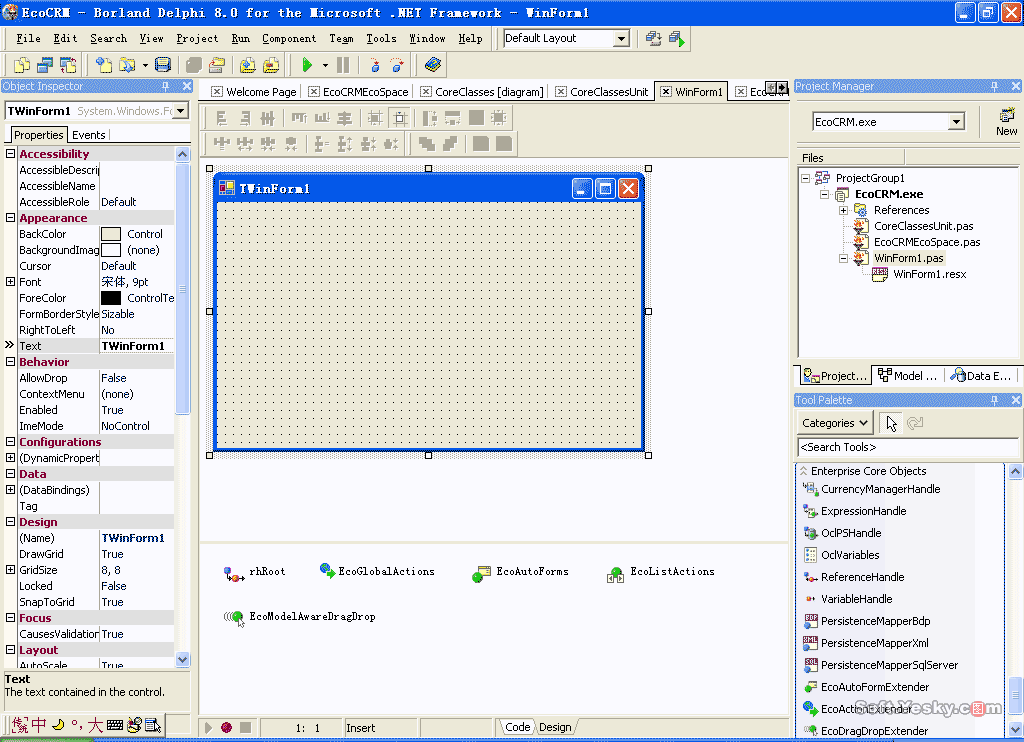Toggle the pressed Size to Grid button
Viewport: 1024px width, 742px height.
coord(400,118)
